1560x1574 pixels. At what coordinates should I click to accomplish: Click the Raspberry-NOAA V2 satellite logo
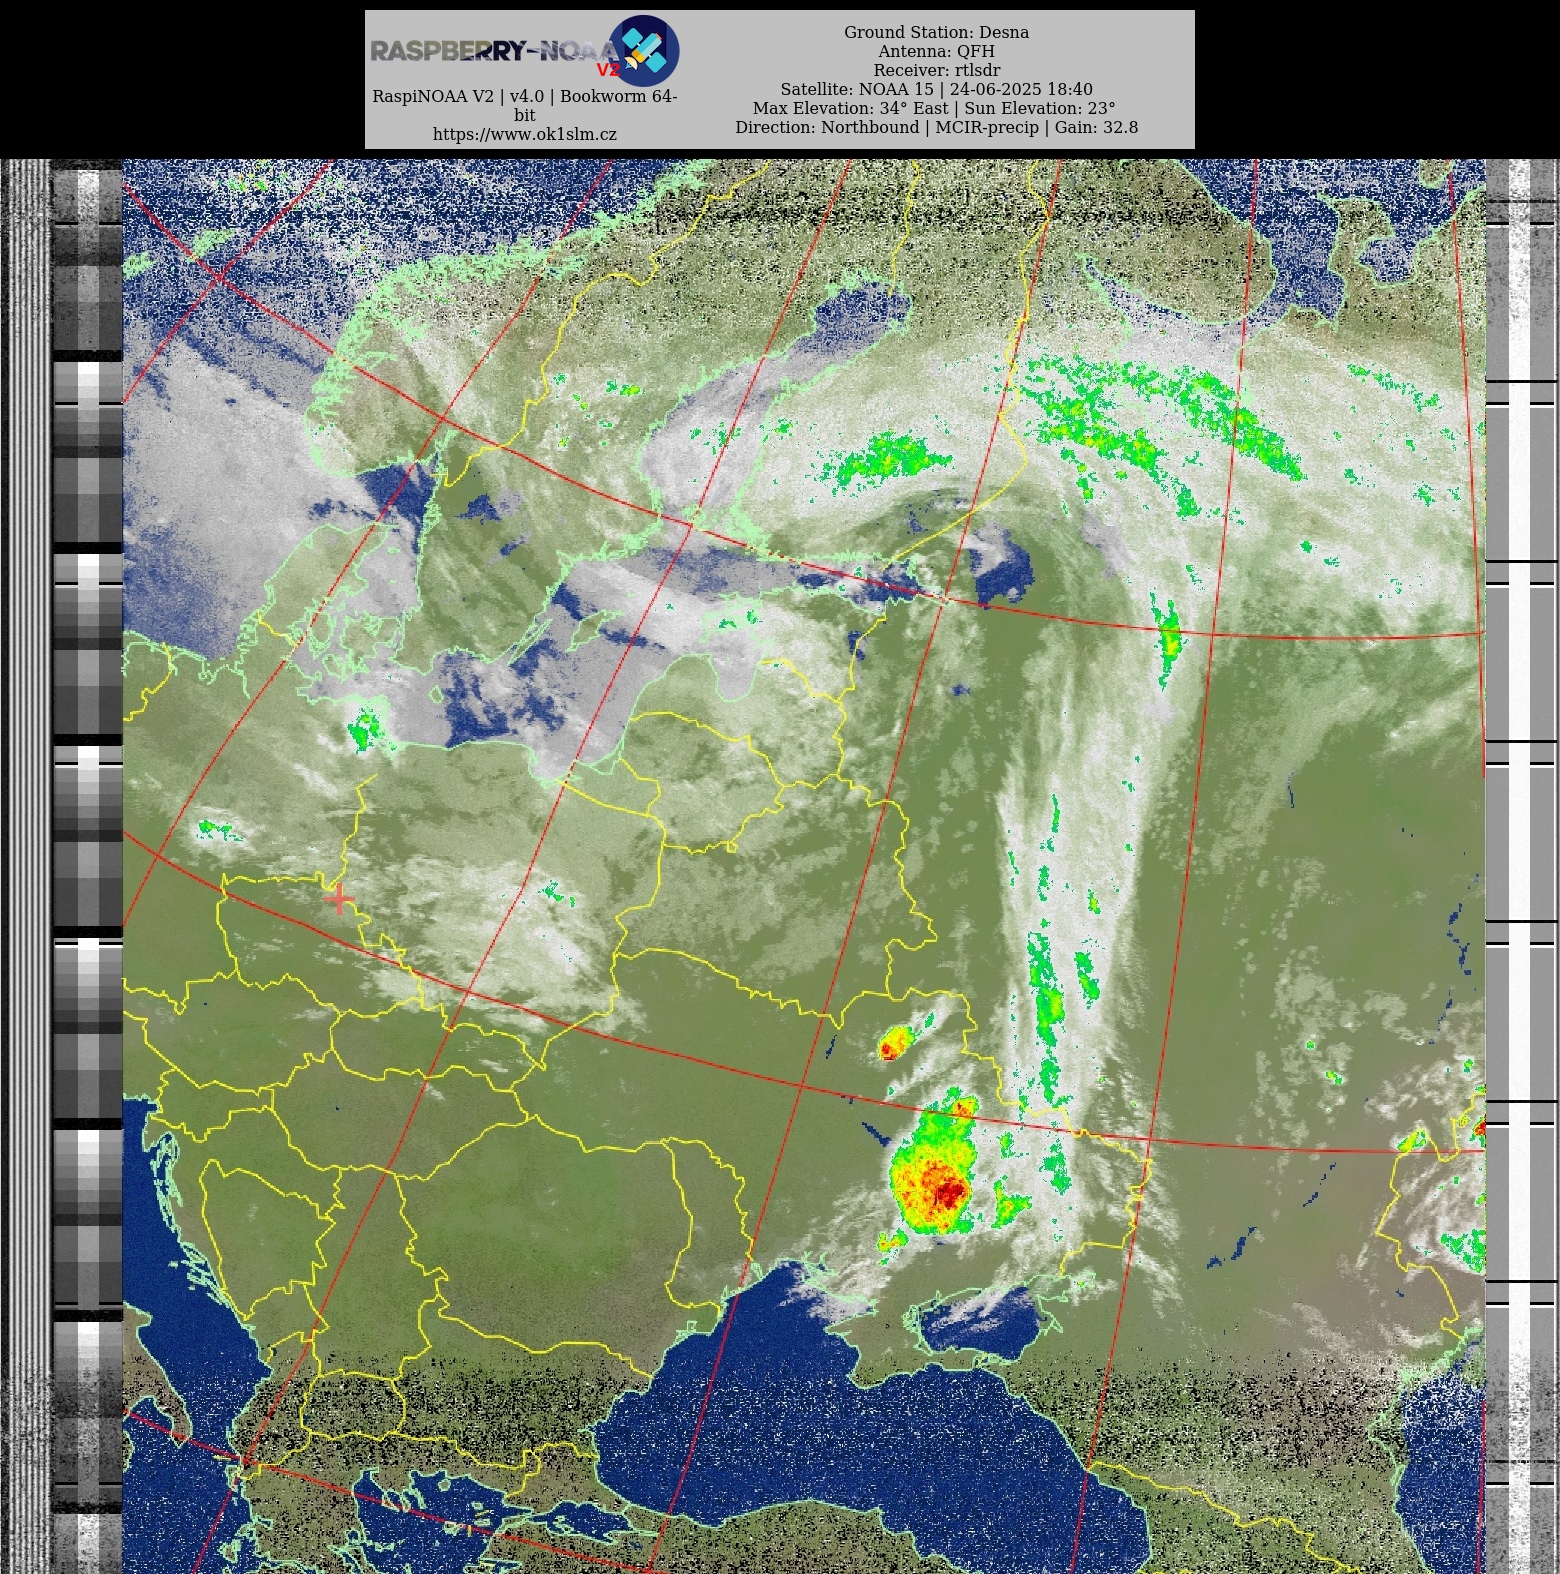(644, 50)
